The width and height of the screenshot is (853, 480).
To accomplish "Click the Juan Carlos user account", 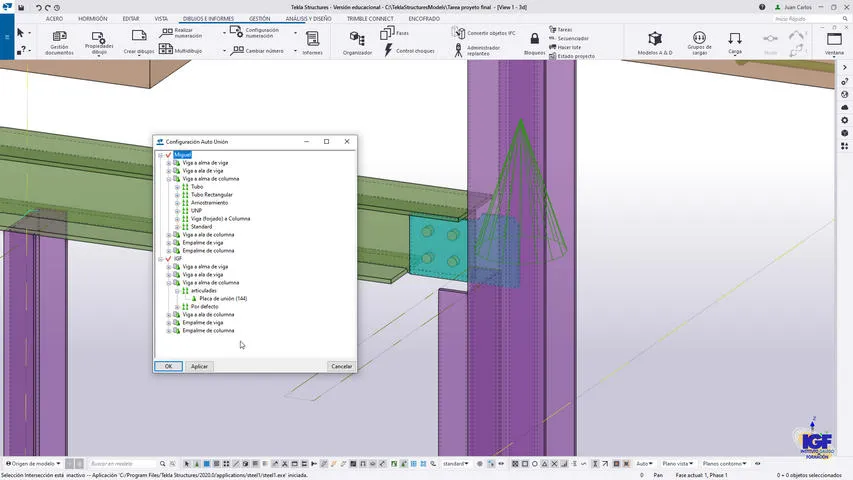I will (x=793, y=7).
